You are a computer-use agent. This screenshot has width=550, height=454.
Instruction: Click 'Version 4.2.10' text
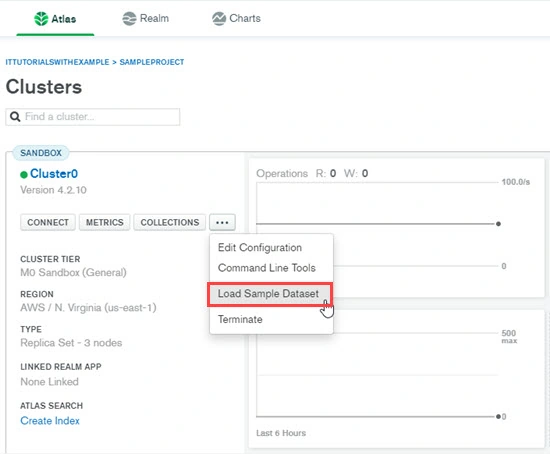pyautogui.click(x=53, y=190)
